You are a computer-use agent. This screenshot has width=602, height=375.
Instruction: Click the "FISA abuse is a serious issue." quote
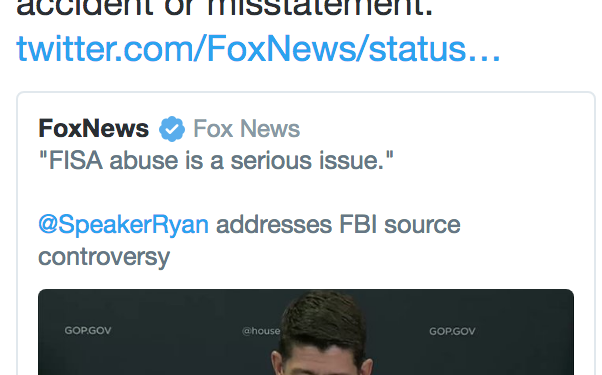click(x=216, y=160)
